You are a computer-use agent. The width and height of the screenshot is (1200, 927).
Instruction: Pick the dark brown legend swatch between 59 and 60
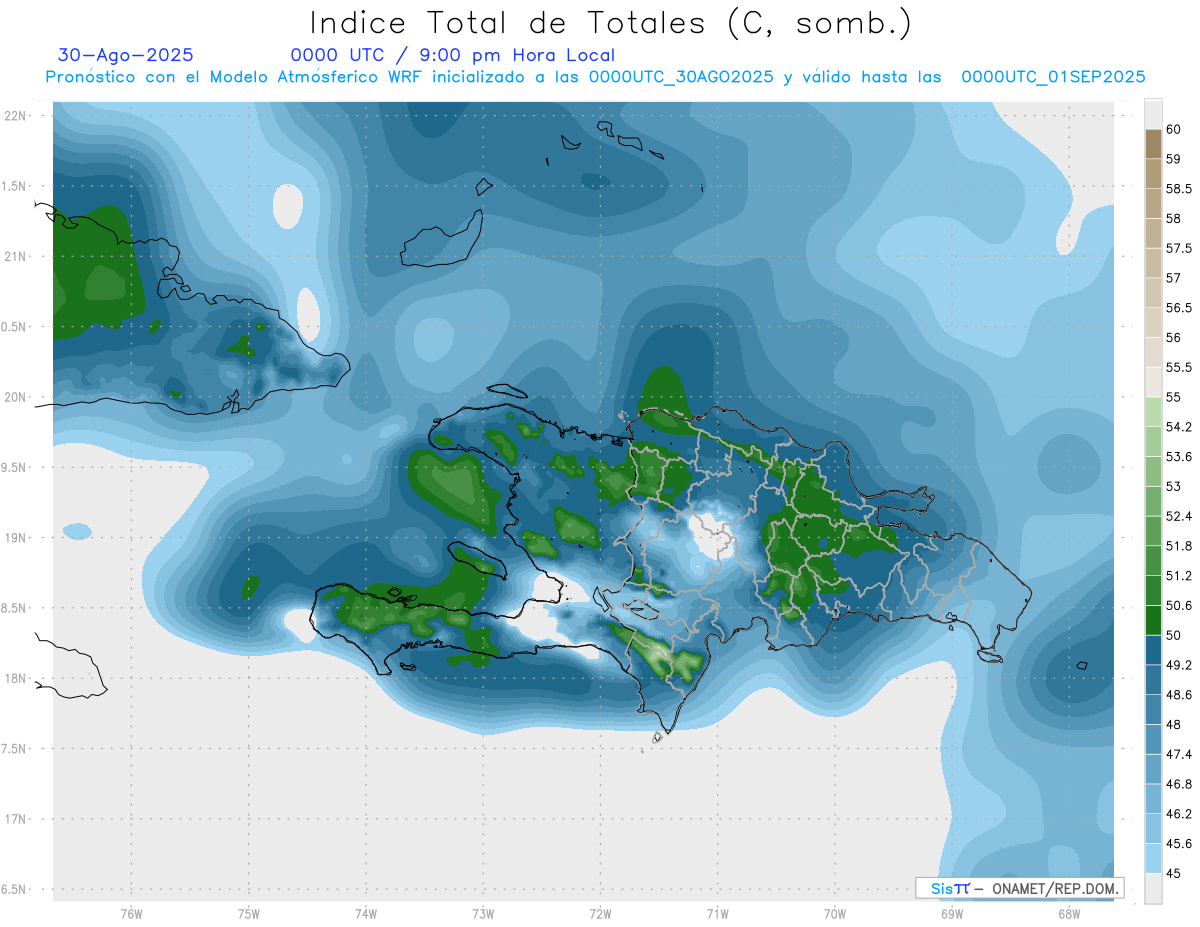(x=1152, y=144)
